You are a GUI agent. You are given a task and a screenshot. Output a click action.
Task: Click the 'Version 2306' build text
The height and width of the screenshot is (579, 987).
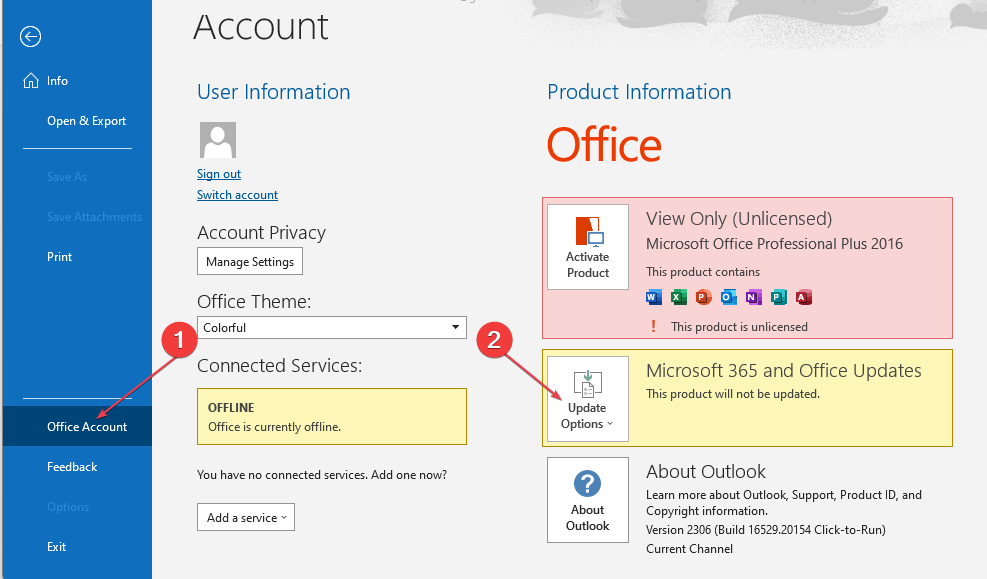(765, 530)
